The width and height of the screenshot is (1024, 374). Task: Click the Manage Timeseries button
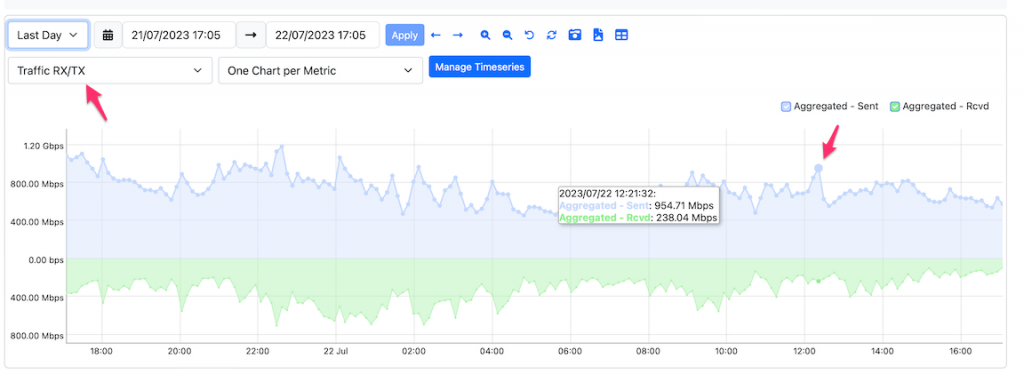click(480, 67)
